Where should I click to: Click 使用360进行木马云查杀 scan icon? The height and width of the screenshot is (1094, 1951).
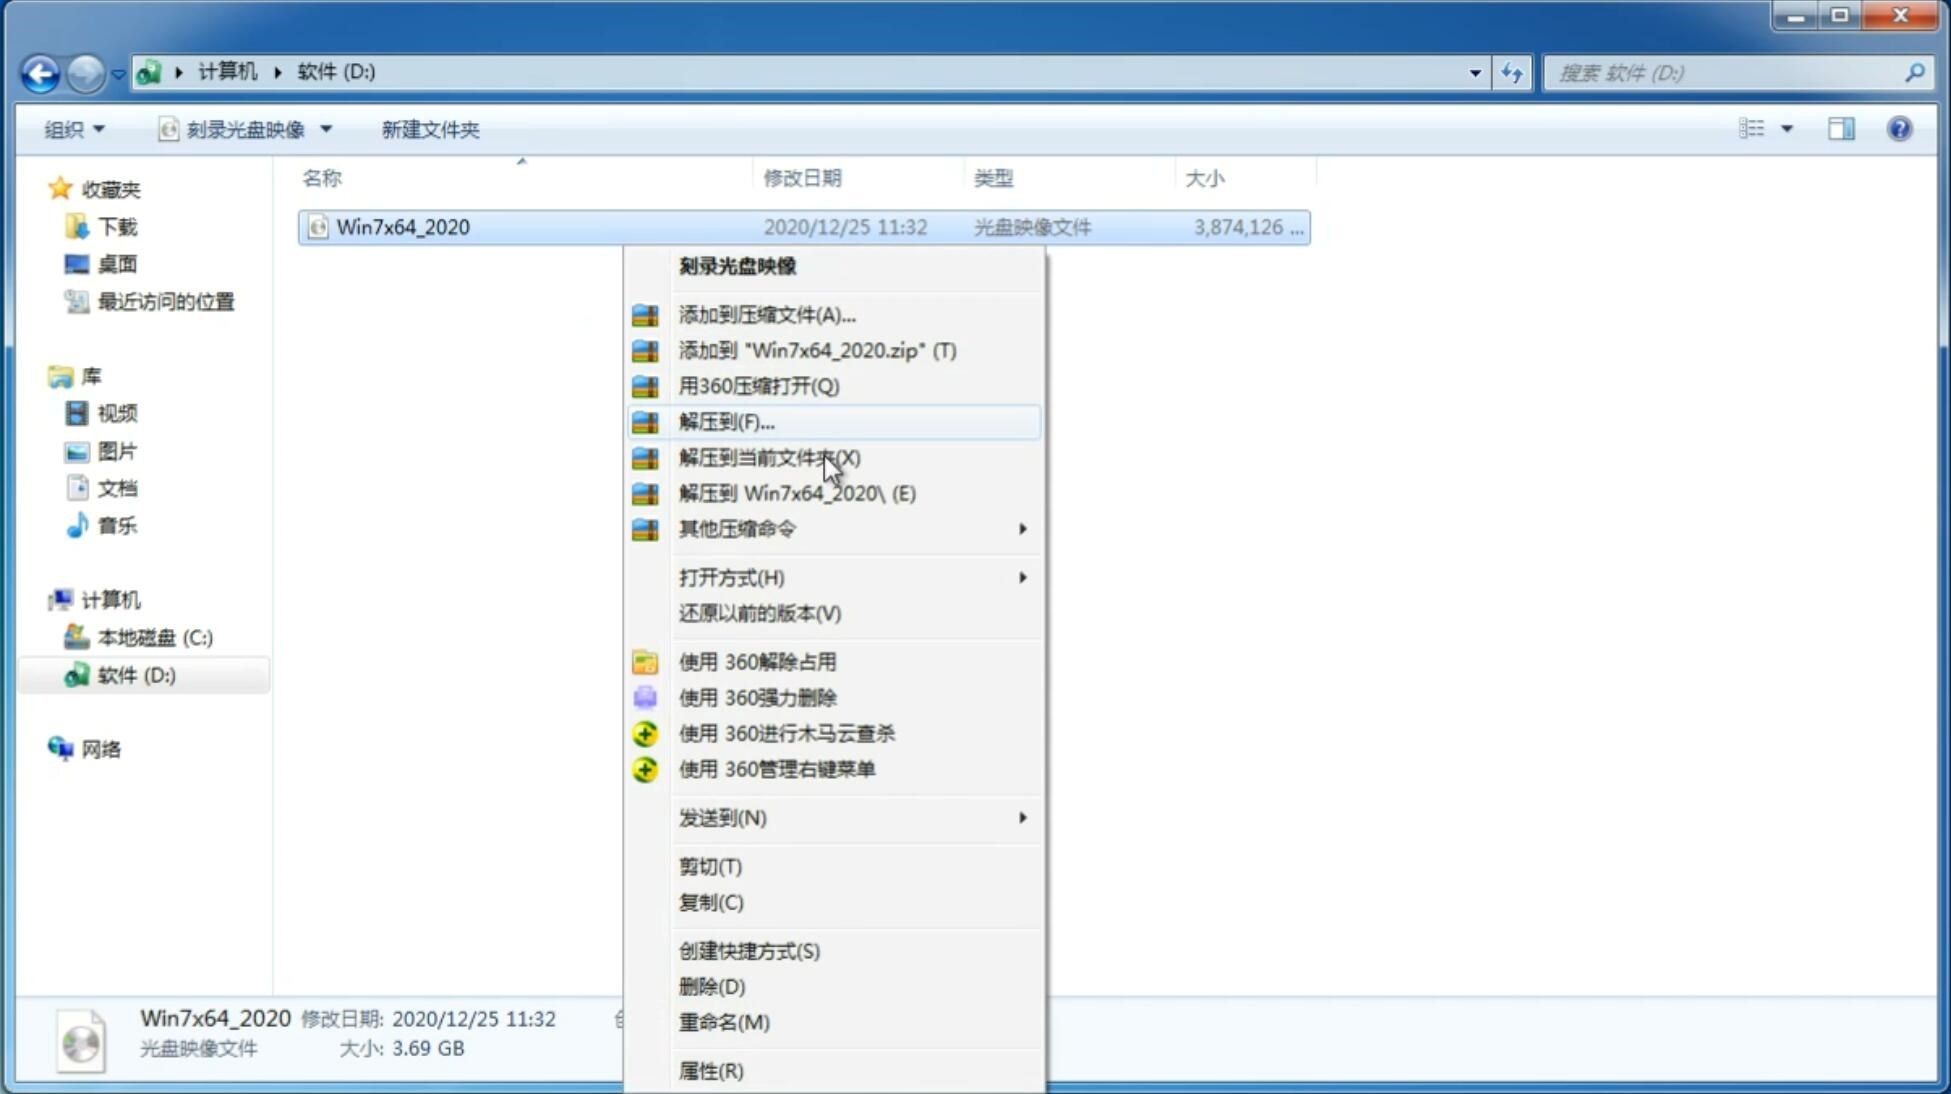(x=646, y=732)
